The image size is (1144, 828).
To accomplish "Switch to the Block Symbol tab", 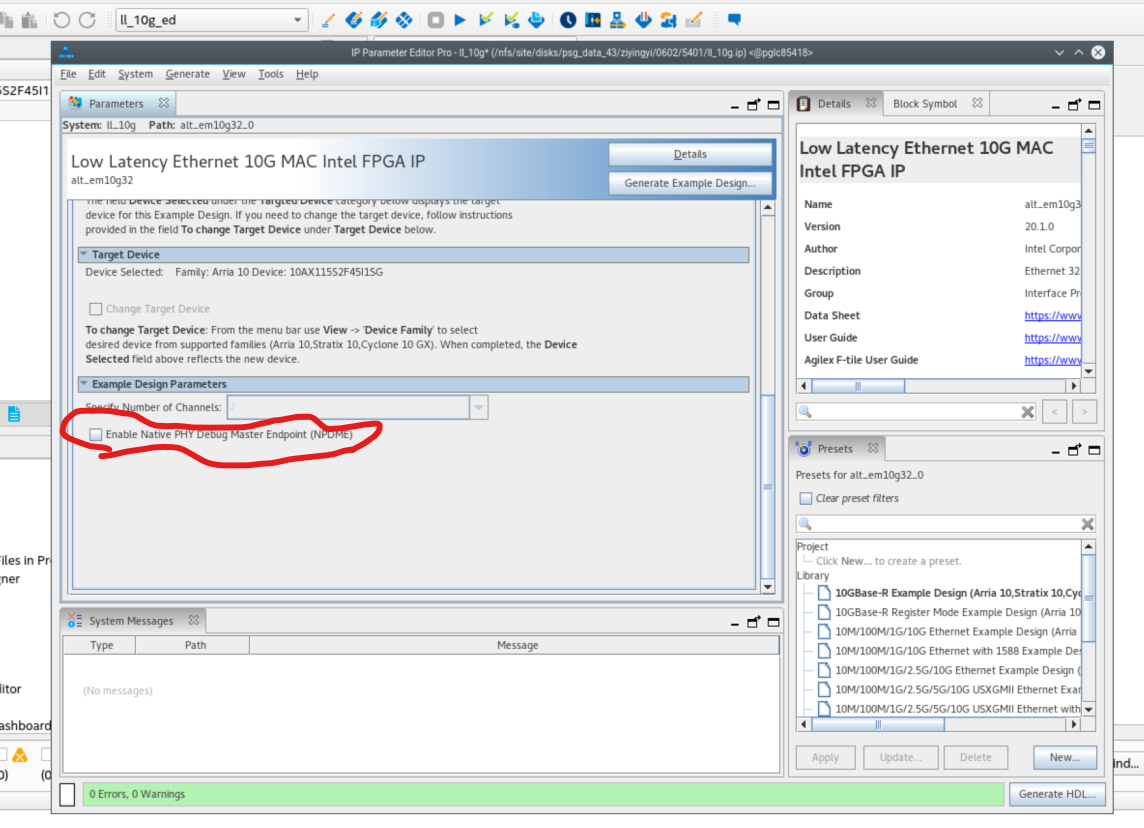I will click(924, 104).
